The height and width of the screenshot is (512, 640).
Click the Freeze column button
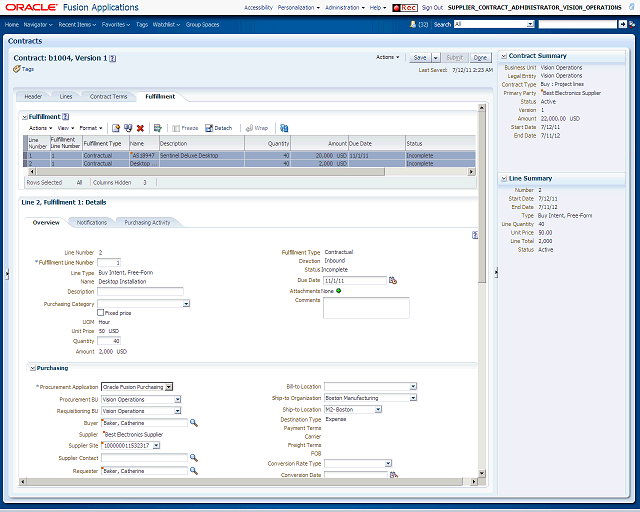tap(185, 128)
